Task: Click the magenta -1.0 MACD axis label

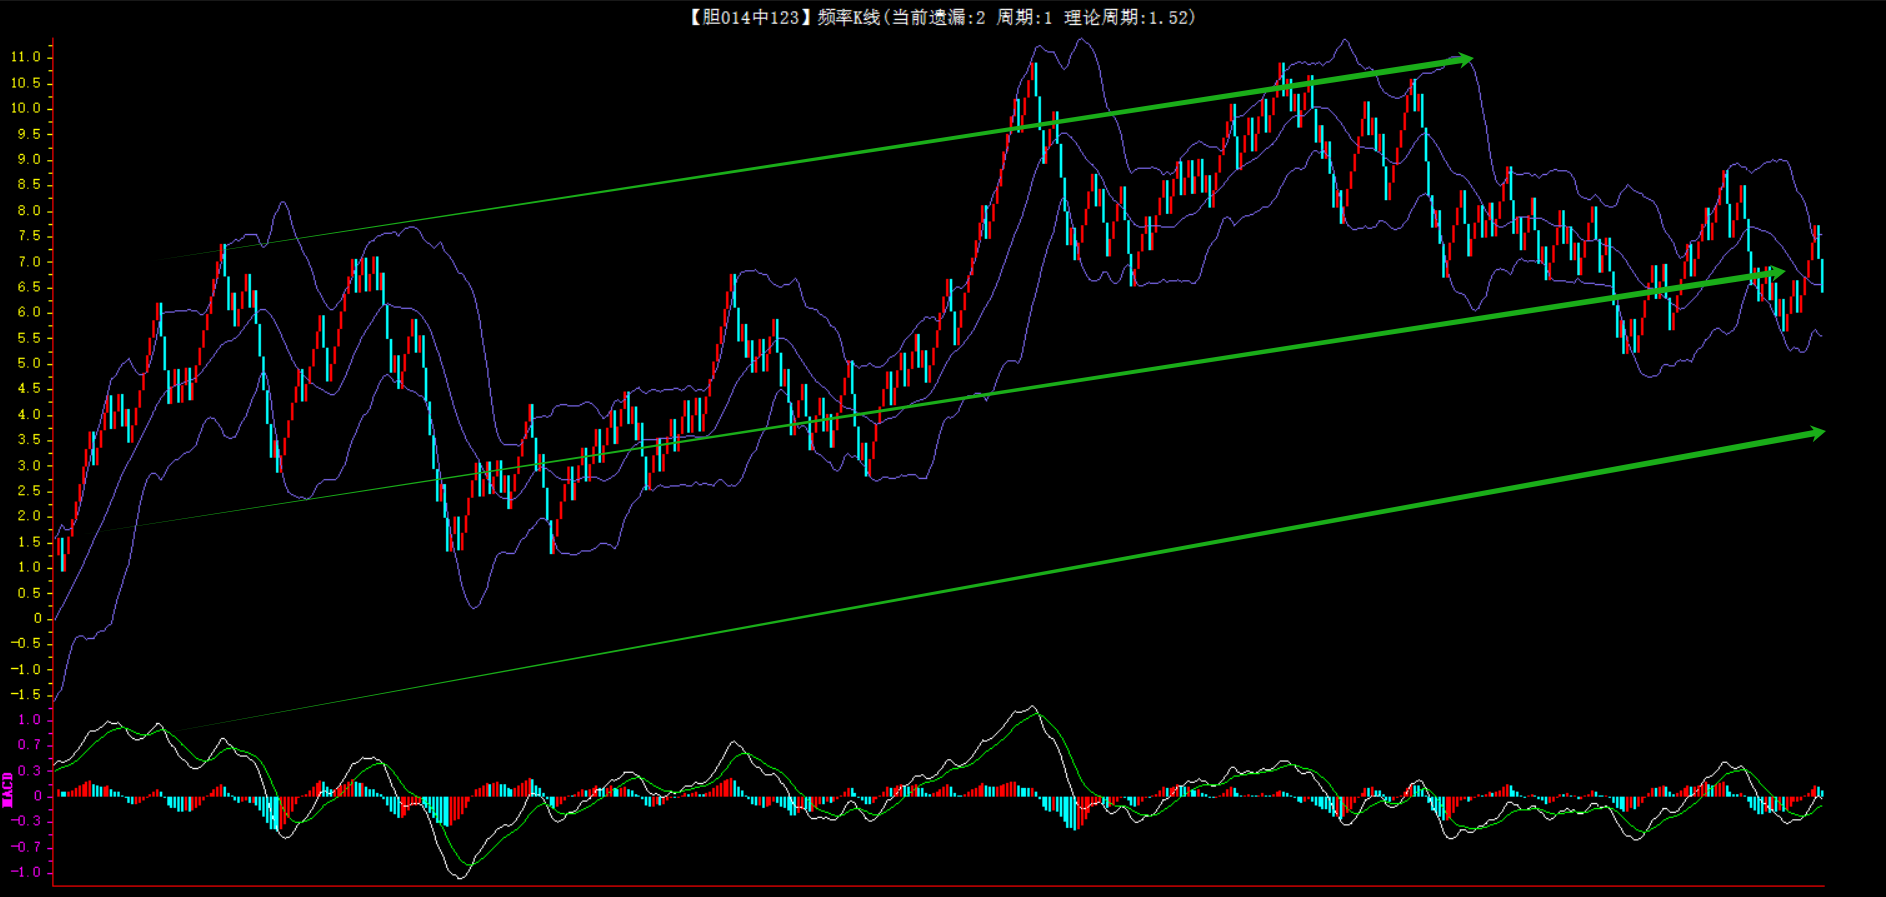Action: pos(25,872)
